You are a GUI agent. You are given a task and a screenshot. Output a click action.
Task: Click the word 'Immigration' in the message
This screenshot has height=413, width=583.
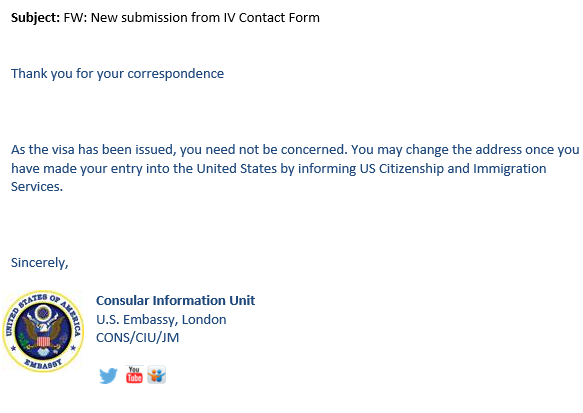[509, 169]
